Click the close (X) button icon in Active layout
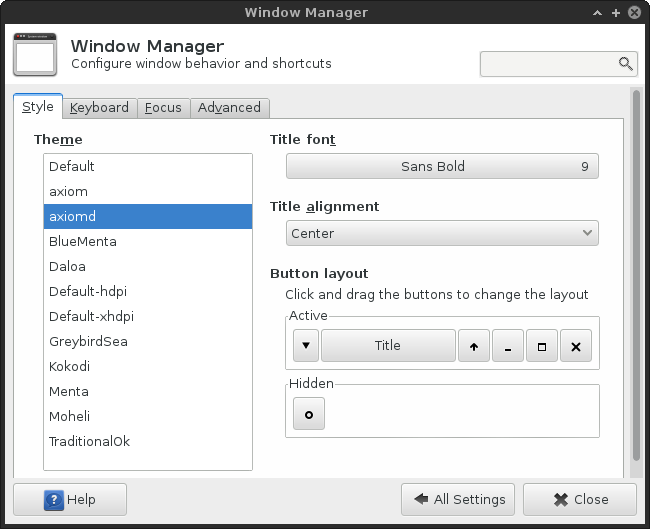650x529 pixels. pyautogui.click(x=576, y=346)
